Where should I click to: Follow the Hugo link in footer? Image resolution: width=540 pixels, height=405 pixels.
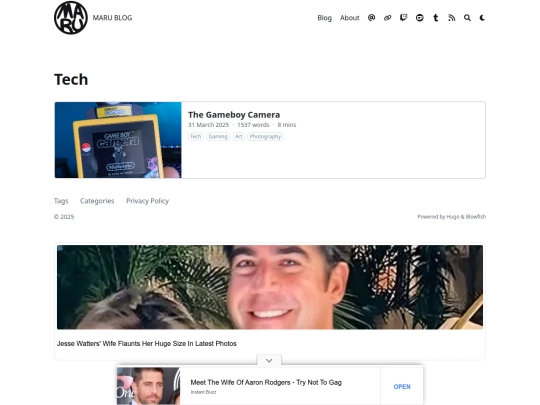(453, 217)
